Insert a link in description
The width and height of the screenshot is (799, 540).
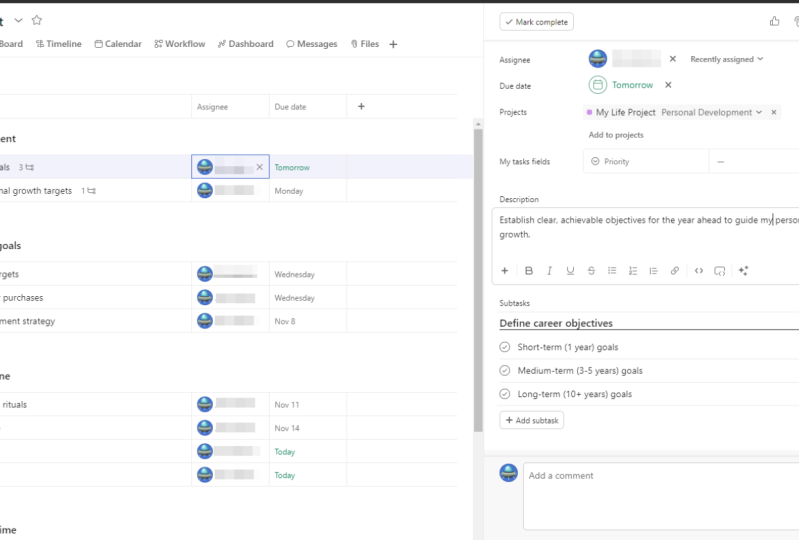tap(675, 271)
